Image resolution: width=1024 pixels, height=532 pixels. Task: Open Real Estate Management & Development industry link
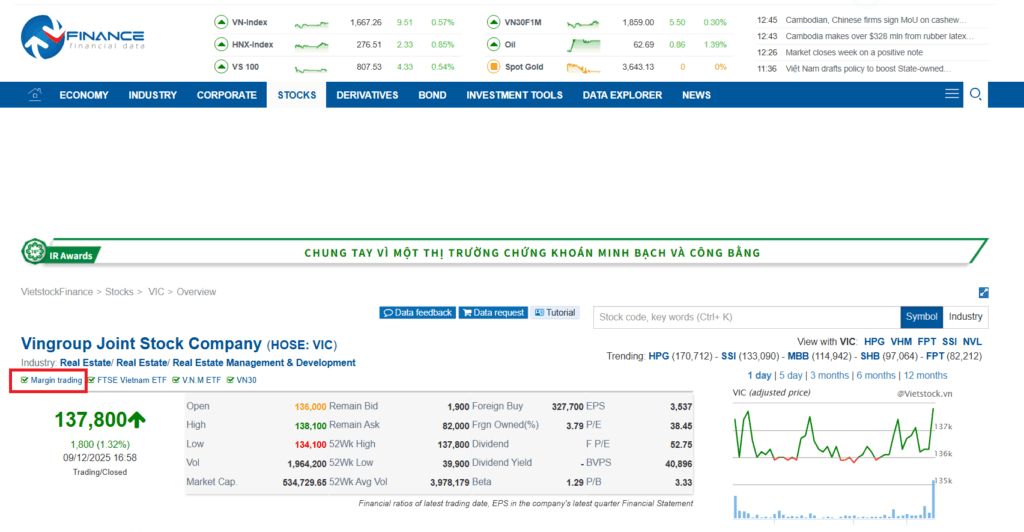[264, 363]
